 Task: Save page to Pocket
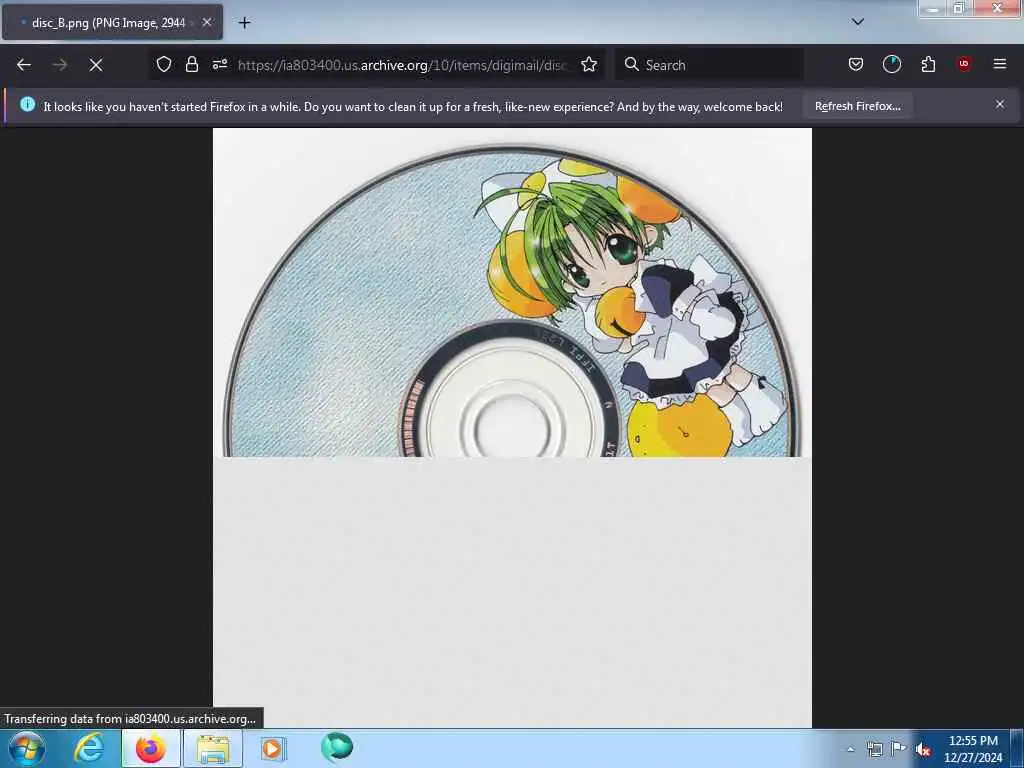click(x=856, y=64)
